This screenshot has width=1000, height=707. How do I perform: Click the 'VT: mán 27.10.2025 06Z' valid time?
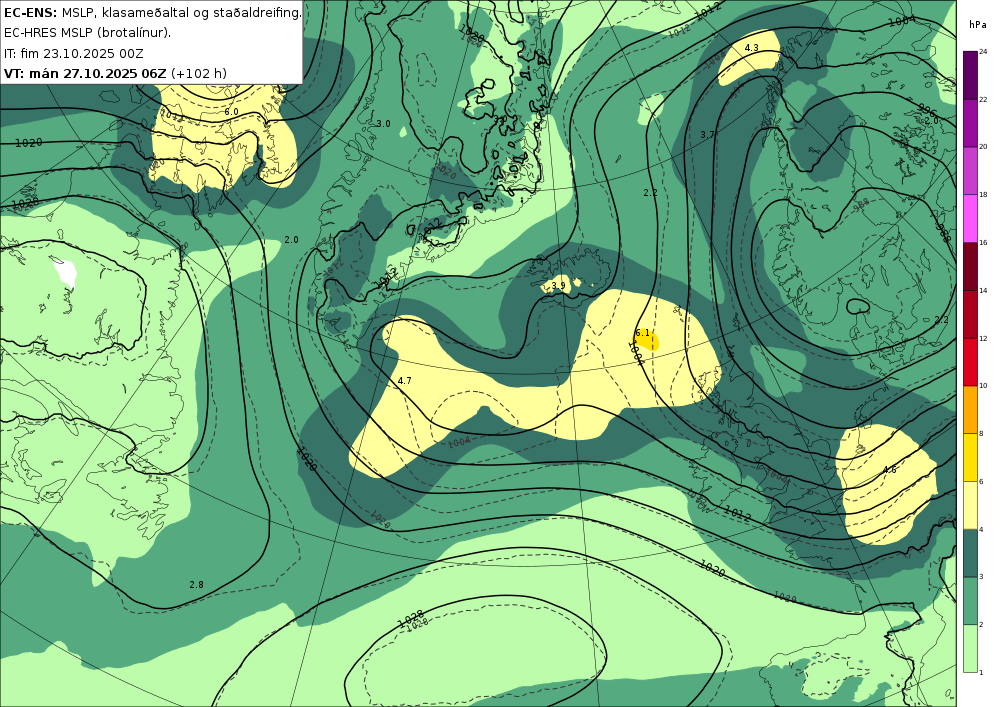pos(85,73)
